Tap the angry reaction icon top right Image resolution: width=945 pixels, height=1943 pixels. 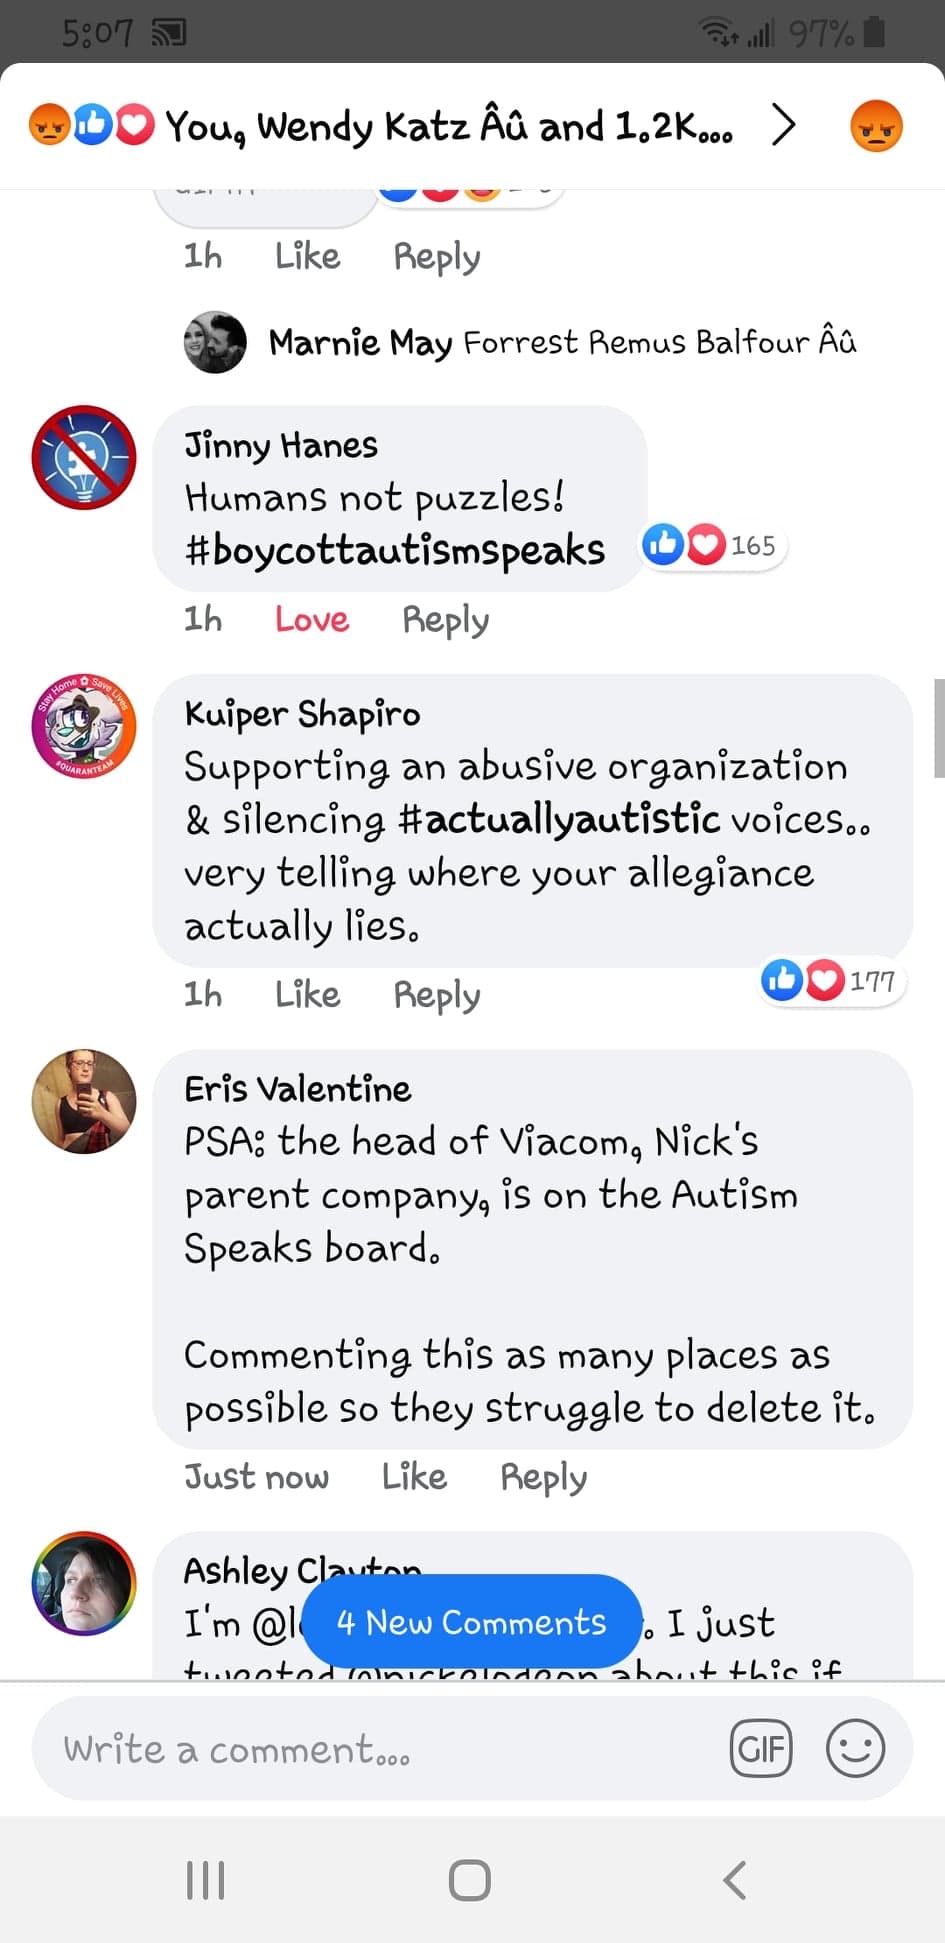click(x=876, y=127)
